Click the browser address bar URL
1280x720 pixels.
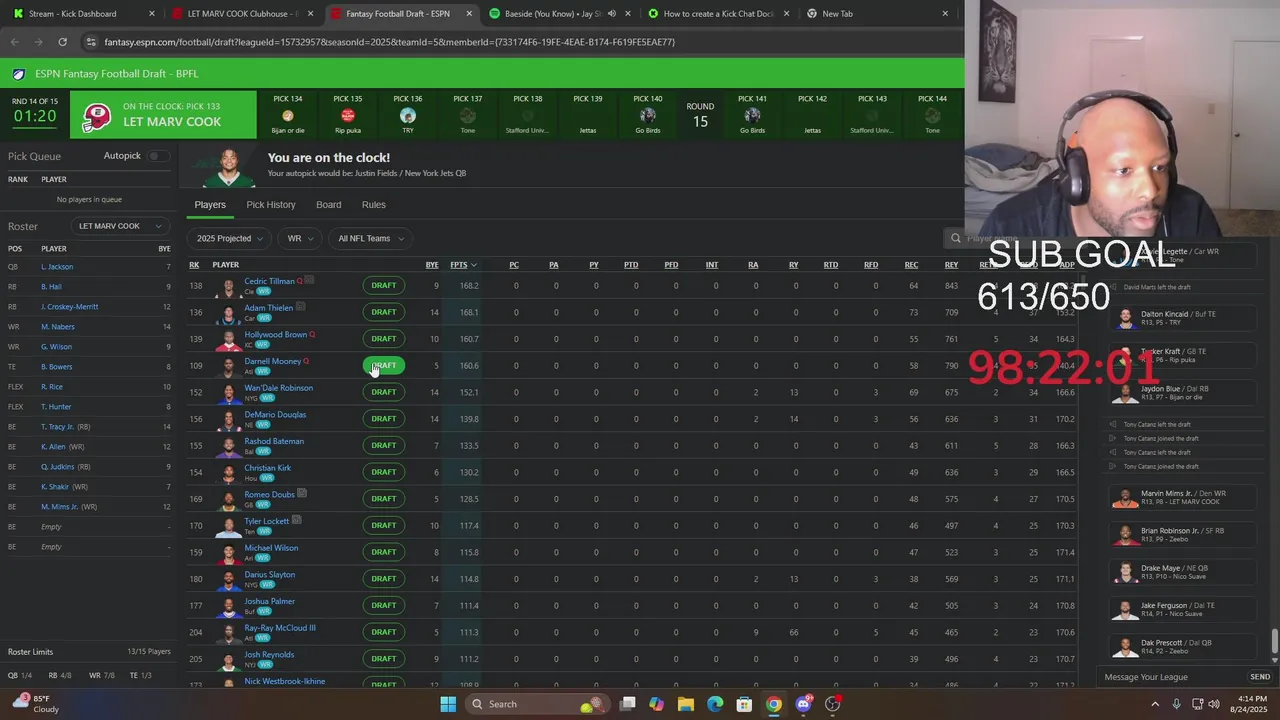390,42
